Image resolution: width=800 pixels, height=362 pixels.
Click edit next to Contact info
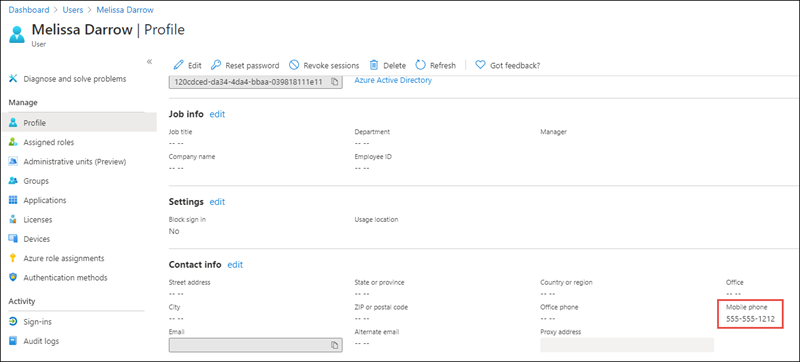[x=235, y=265]
